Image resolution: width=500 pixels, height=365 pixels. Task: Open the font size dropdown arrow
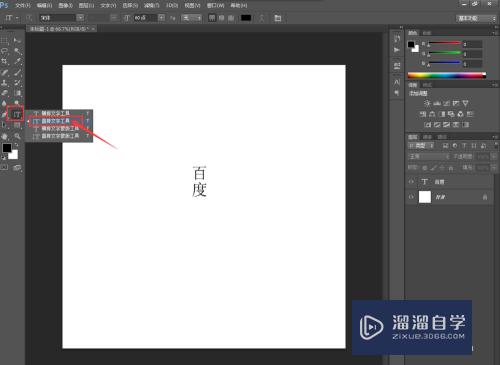coord(161,18)
